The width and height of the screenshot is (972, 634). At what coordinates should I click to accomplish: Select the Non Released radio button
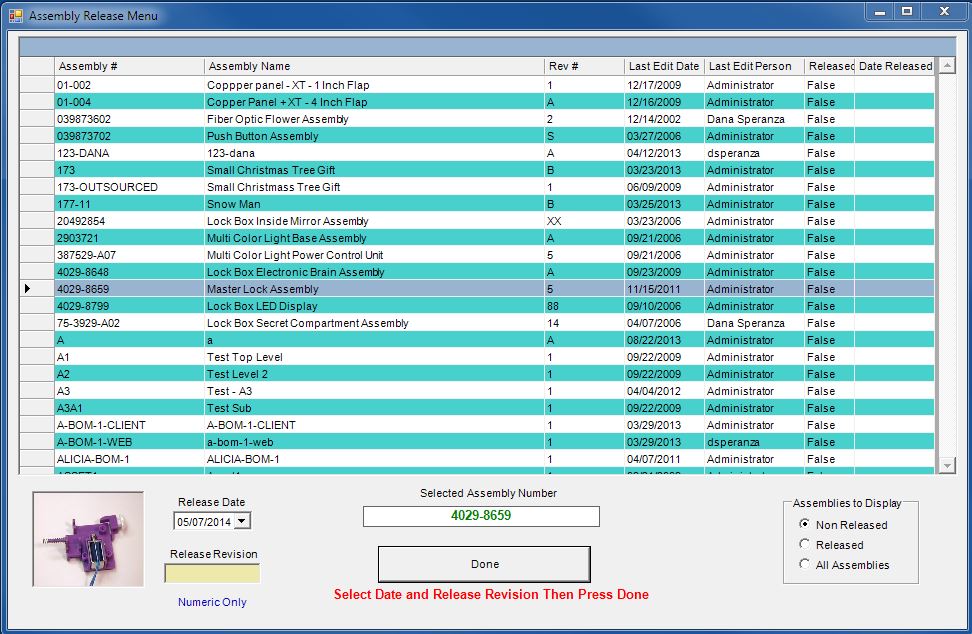804,524
